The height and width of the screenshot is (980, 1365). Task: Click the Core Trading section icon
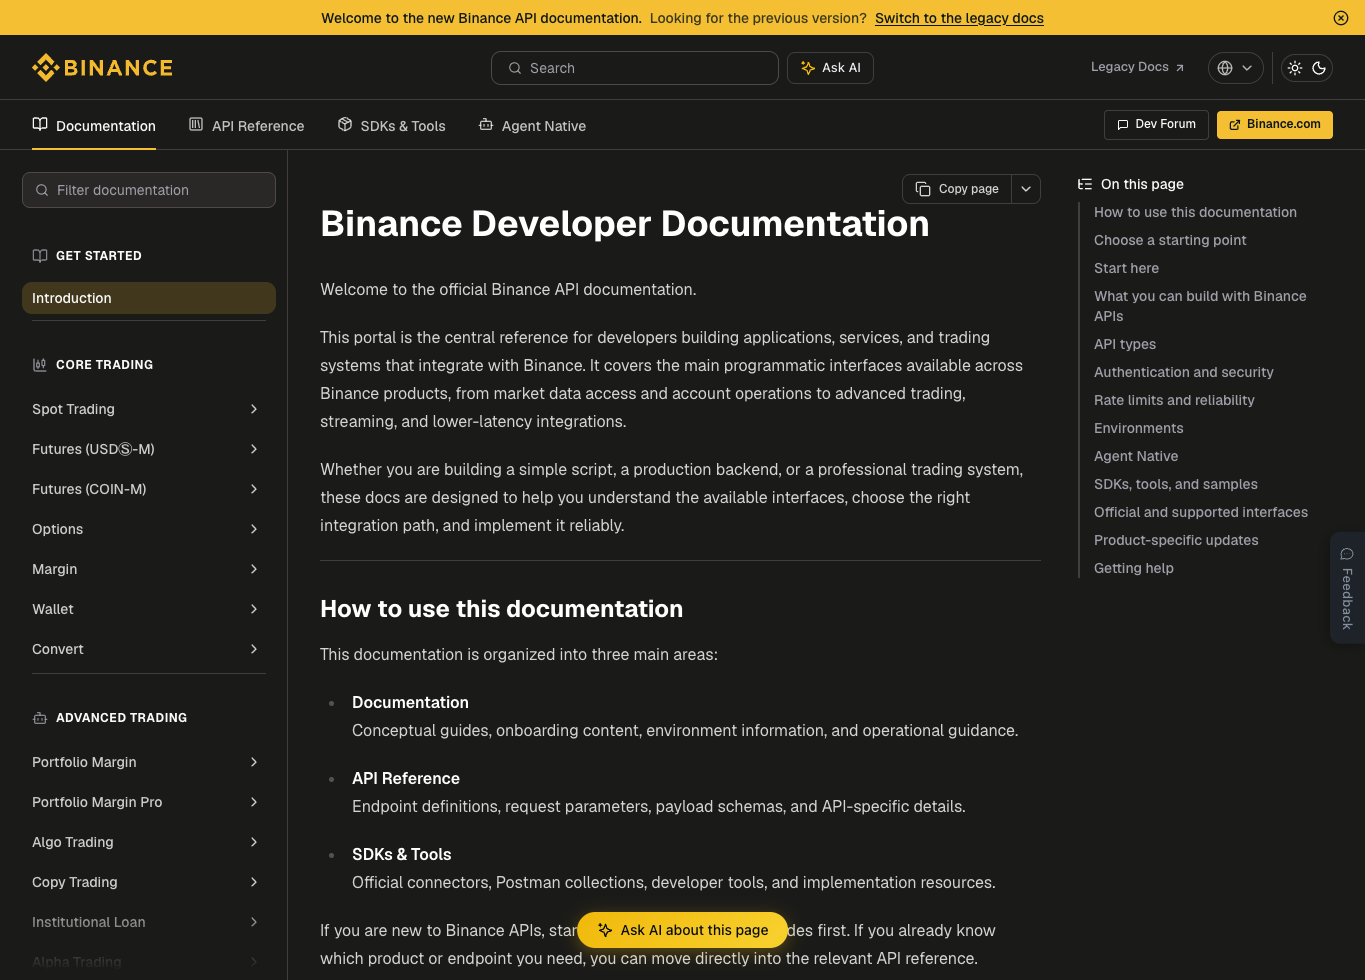click(40, 365)
